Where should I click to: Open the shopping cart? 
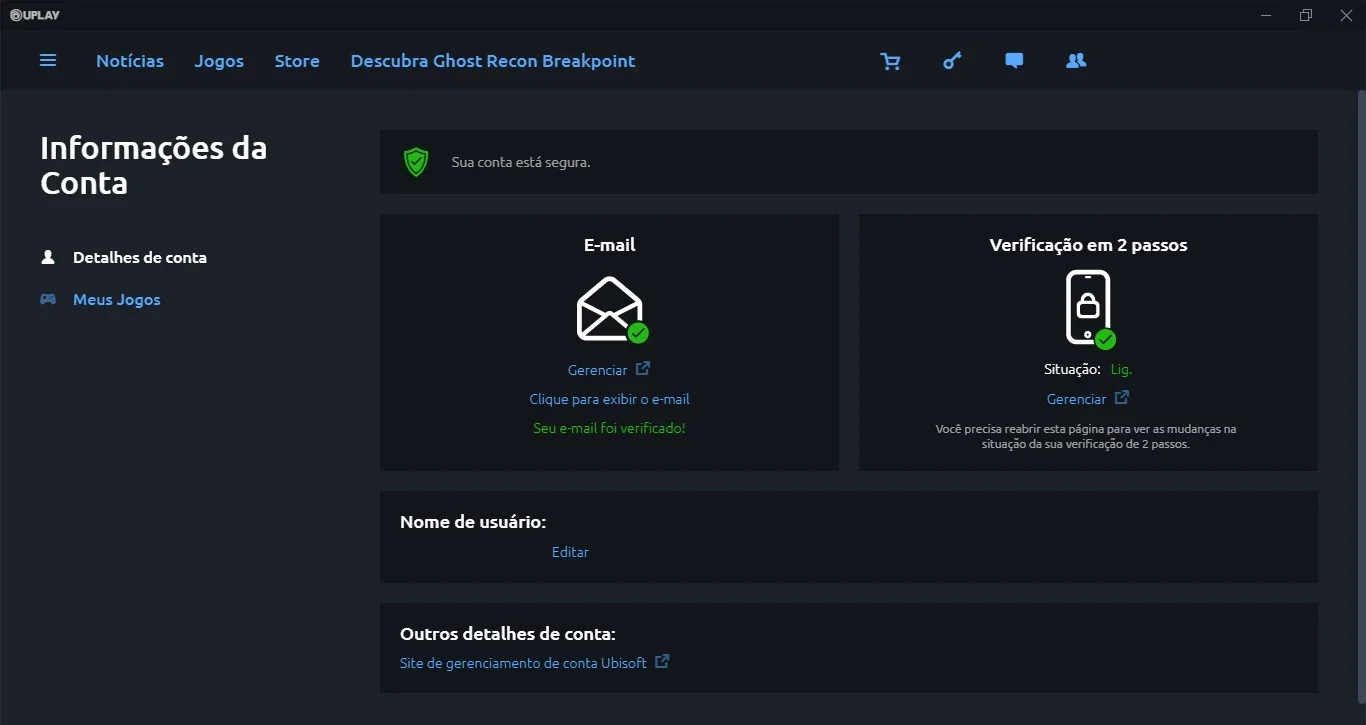tap(890, 61)
